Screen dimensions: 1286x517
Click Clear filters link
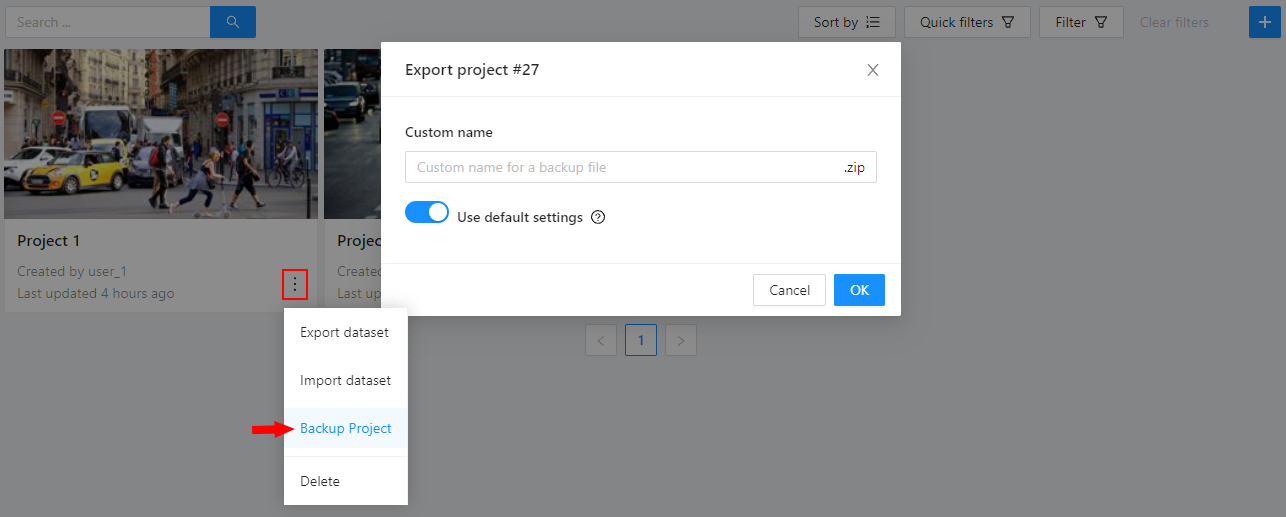pyautogui.click(x=1174, y=22)
